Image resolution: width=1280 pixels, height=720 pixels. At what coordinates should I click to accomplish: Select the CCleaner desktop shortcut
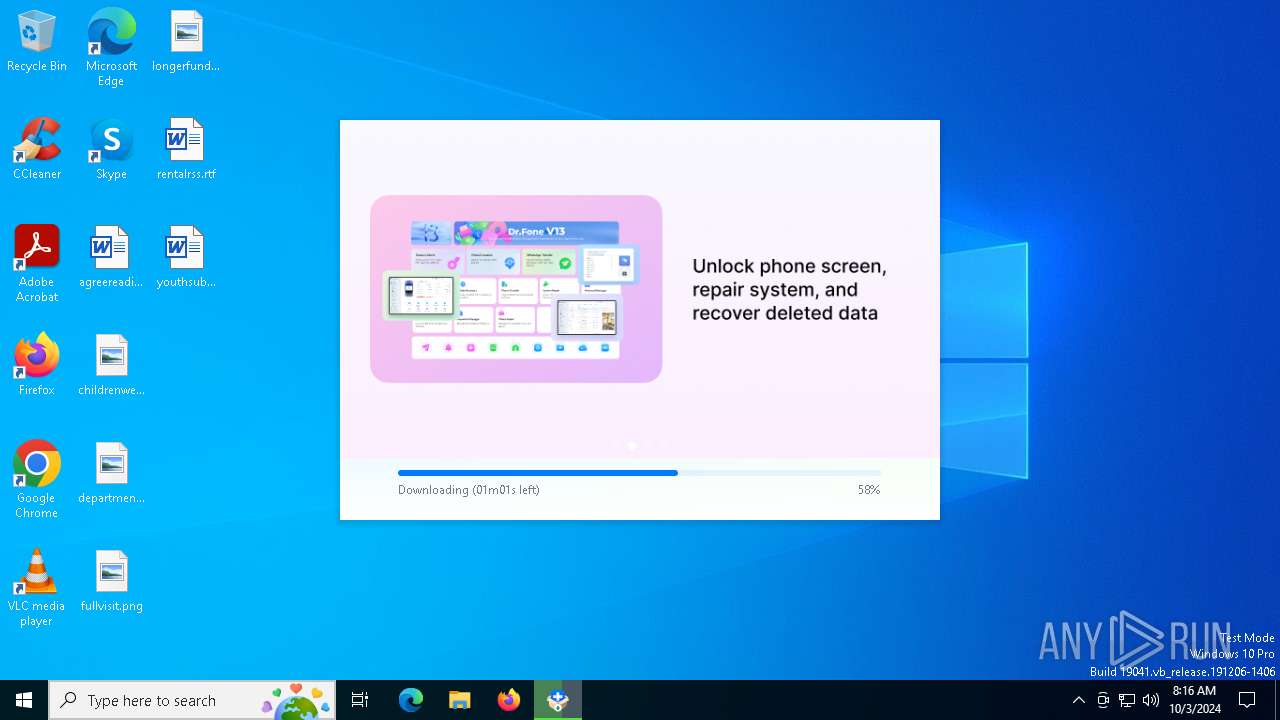pos(37,149)
